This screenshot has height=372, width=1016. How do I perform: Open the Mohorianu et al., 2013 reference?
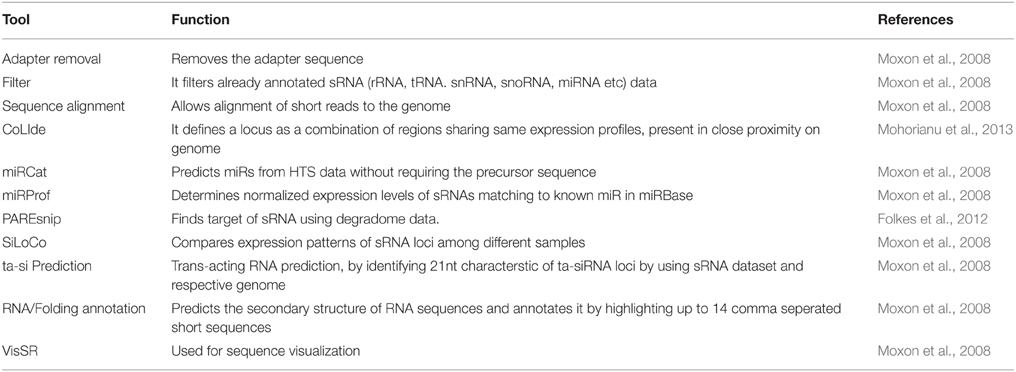(945, 130)
